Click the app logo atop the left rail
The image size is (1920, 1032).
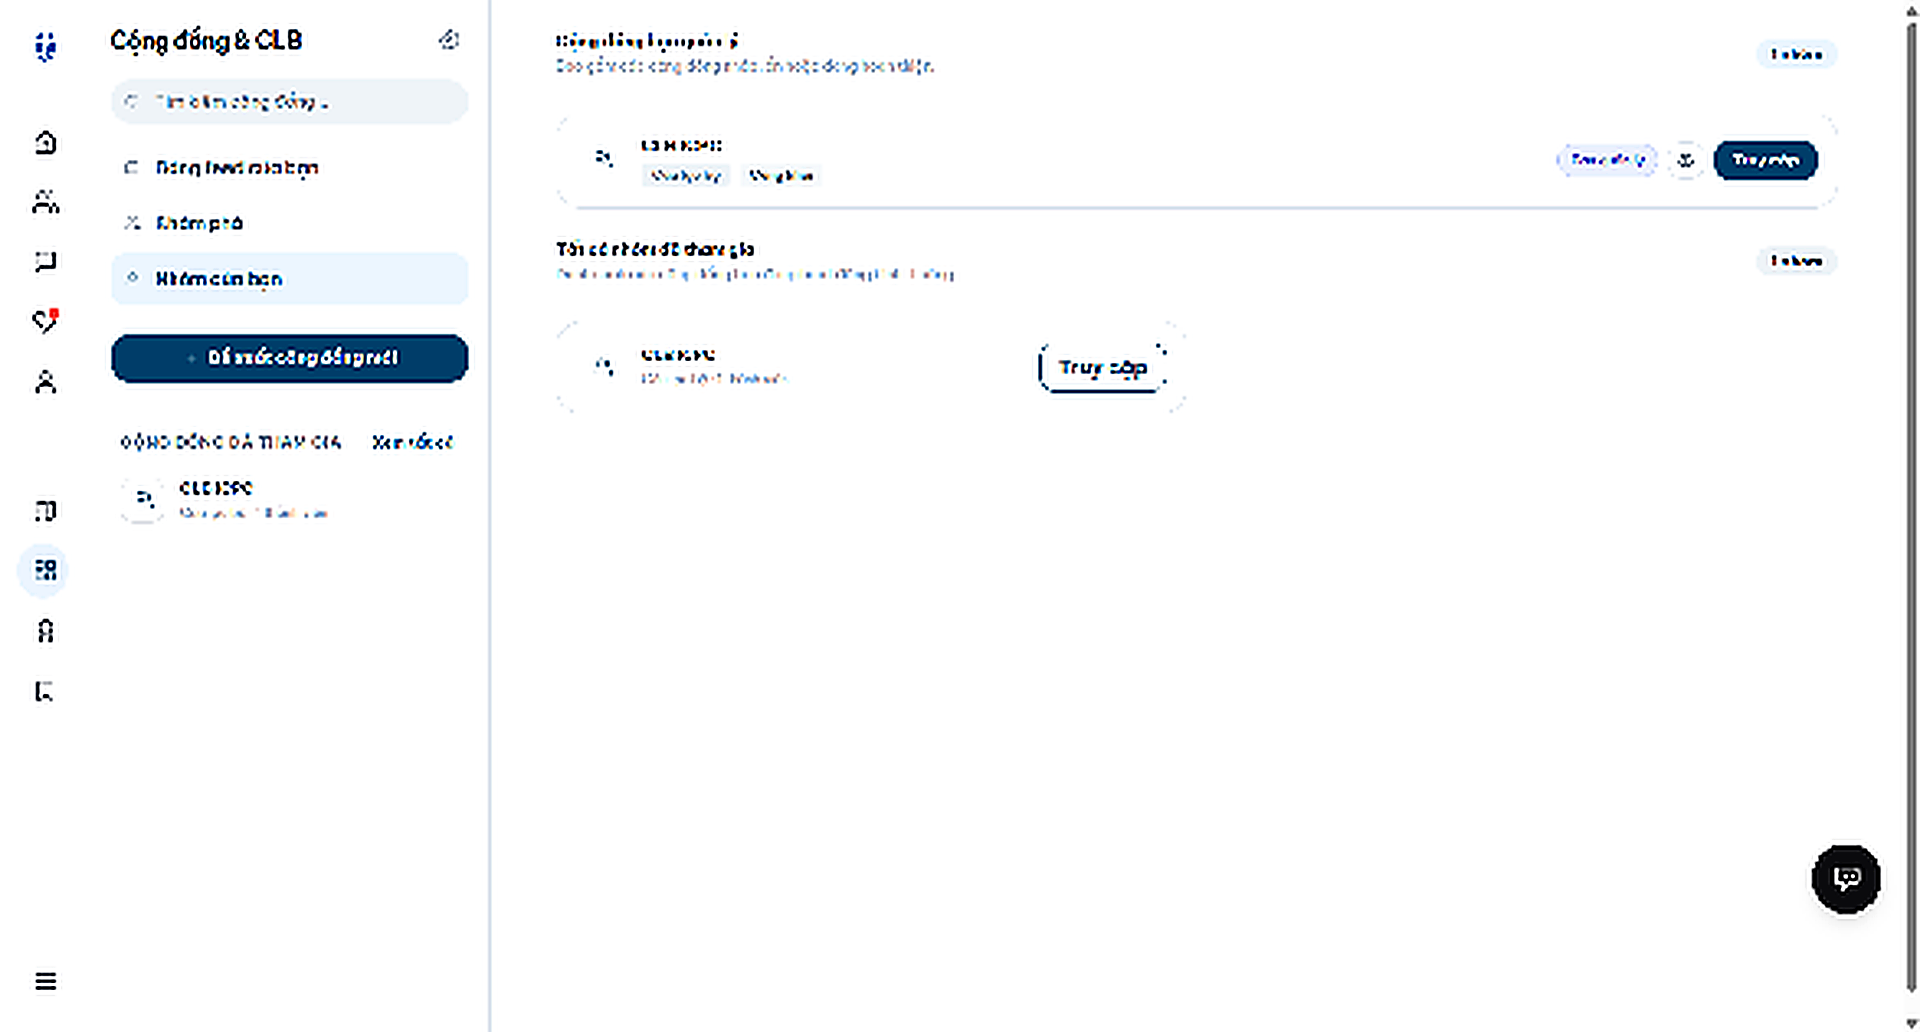[x=45, y=46]
